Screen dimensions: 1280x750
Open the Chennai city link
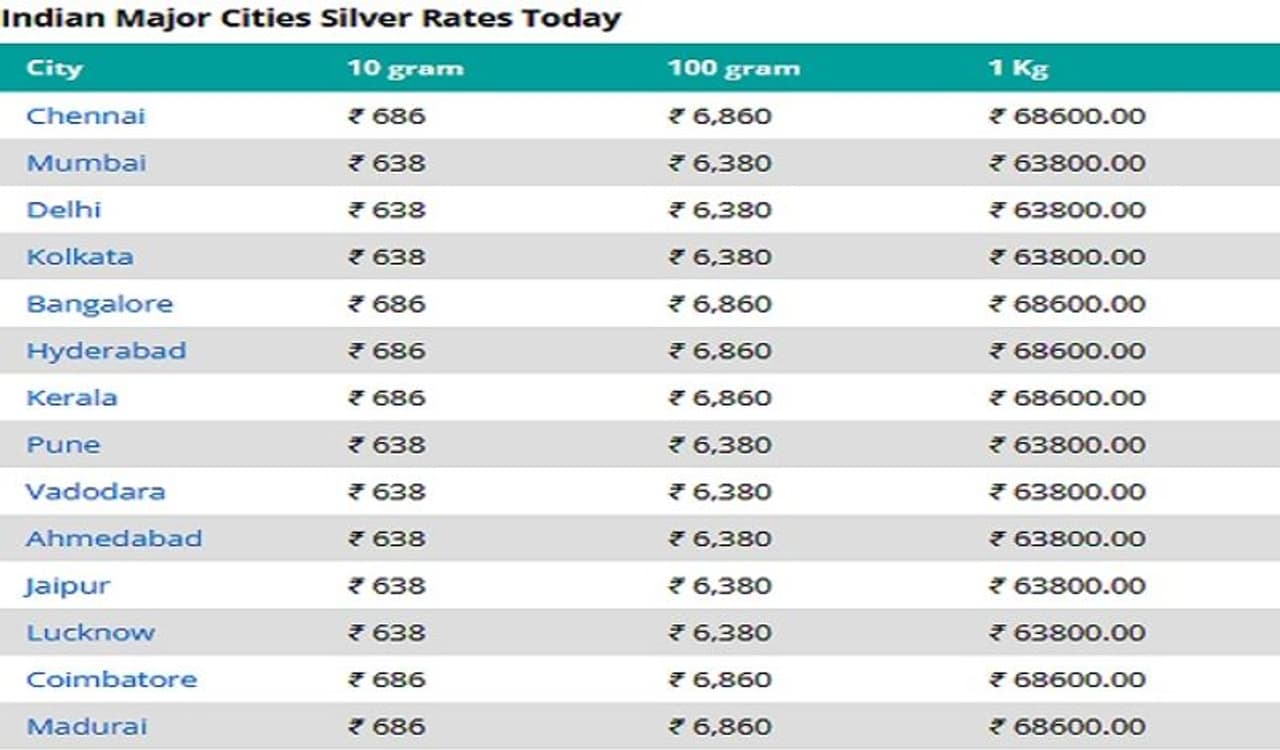tap(86, 116)
